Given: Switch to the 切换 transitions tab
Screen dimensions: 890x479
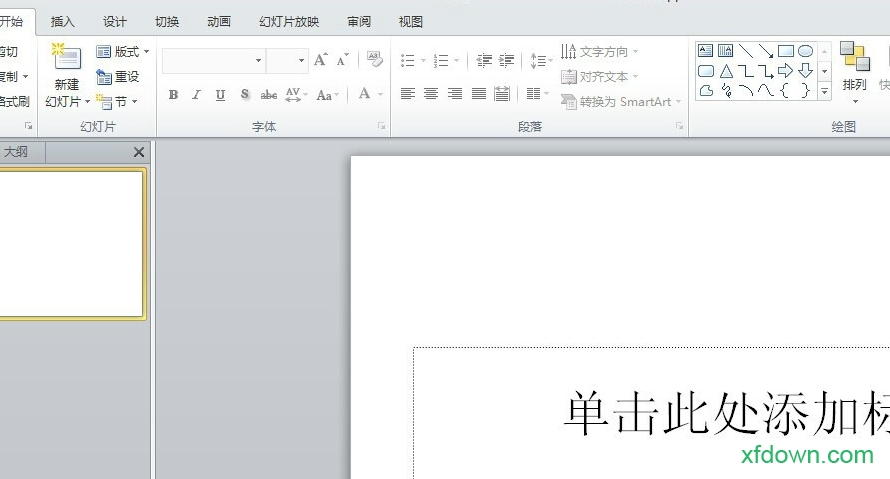Looking at the screenshot, I should click(x=167, y=22).
